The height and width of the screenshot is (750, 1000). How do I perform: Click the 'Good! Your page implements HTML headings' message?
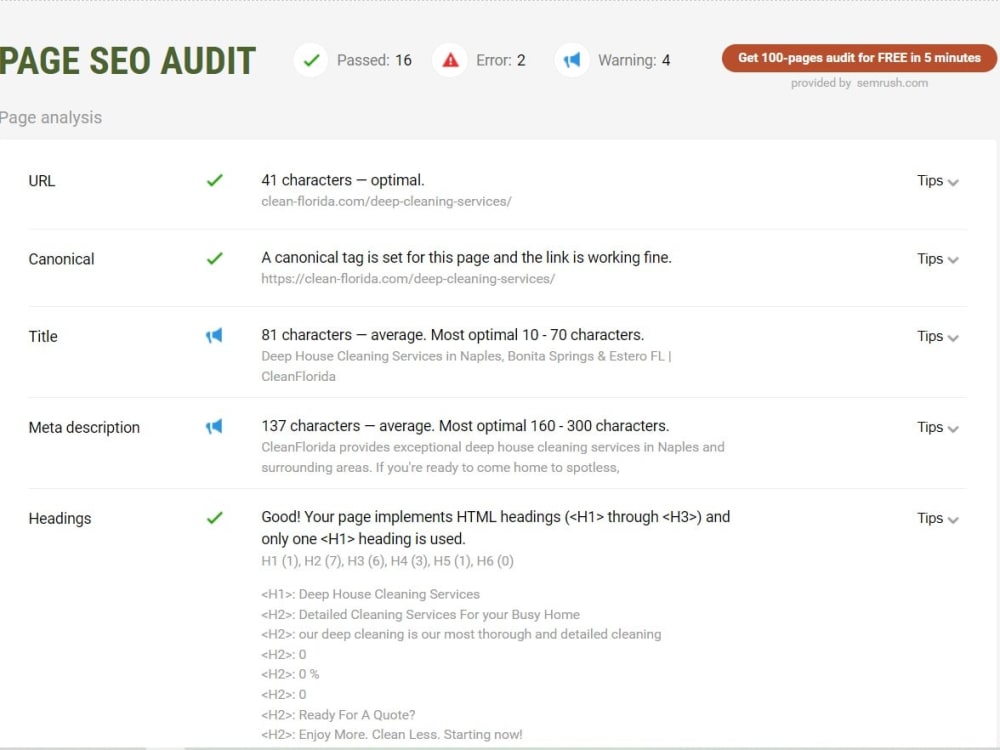click(496, 527)
